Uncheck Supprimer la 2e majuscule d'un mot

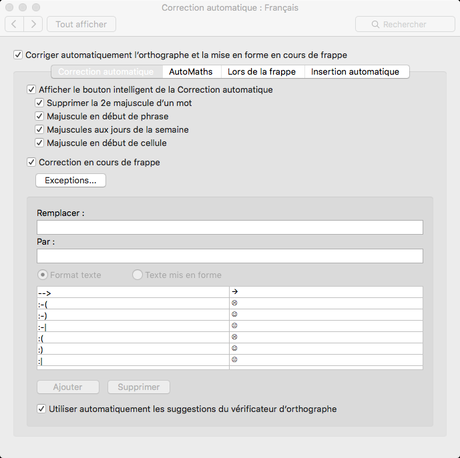39,103
